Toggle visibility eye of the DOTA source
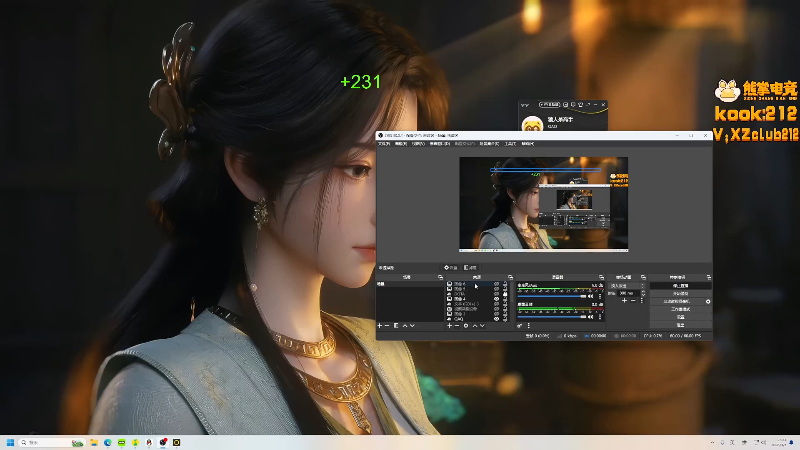This screenshot has width=800, height=450. pyautogui.click(x=496, y=294)
